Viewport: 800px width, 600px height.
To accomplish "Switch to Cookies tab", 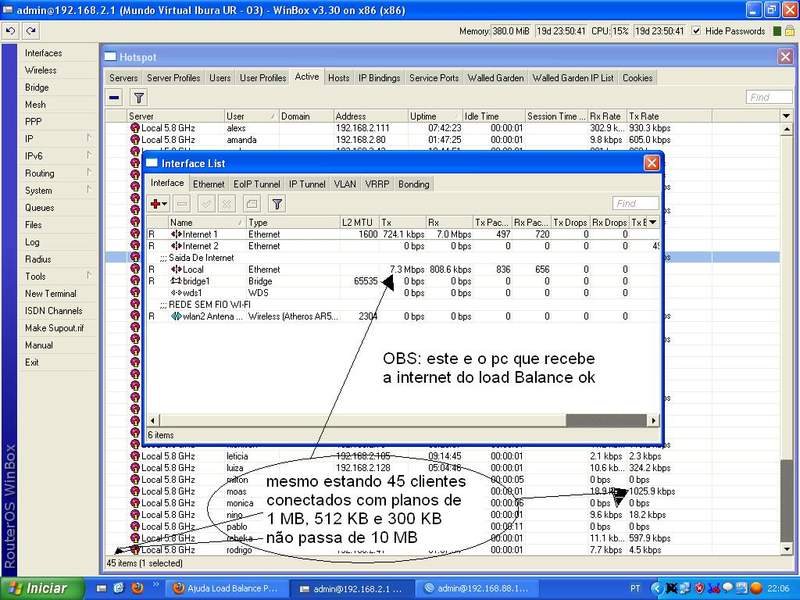I will point(637,78).
